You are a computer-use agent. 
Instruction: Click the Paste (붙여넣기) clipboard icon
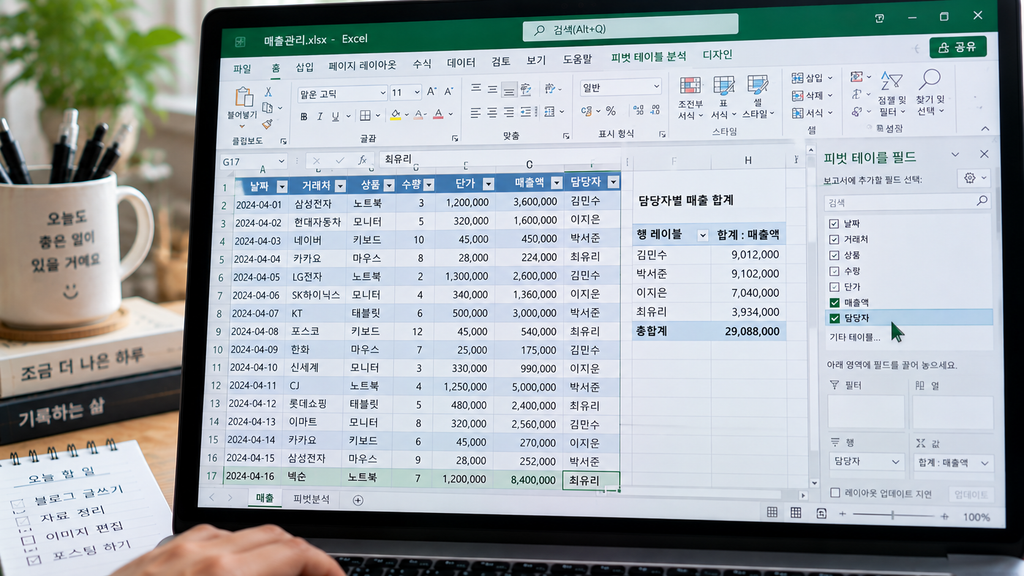click(244, 97)
